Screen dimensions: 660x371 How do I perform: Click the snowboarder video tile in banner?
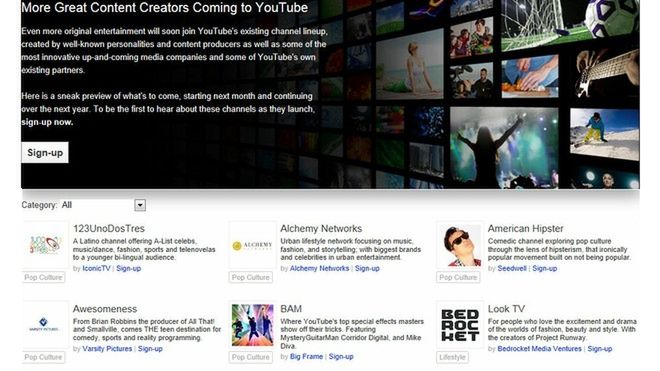(x=604, y=134)
